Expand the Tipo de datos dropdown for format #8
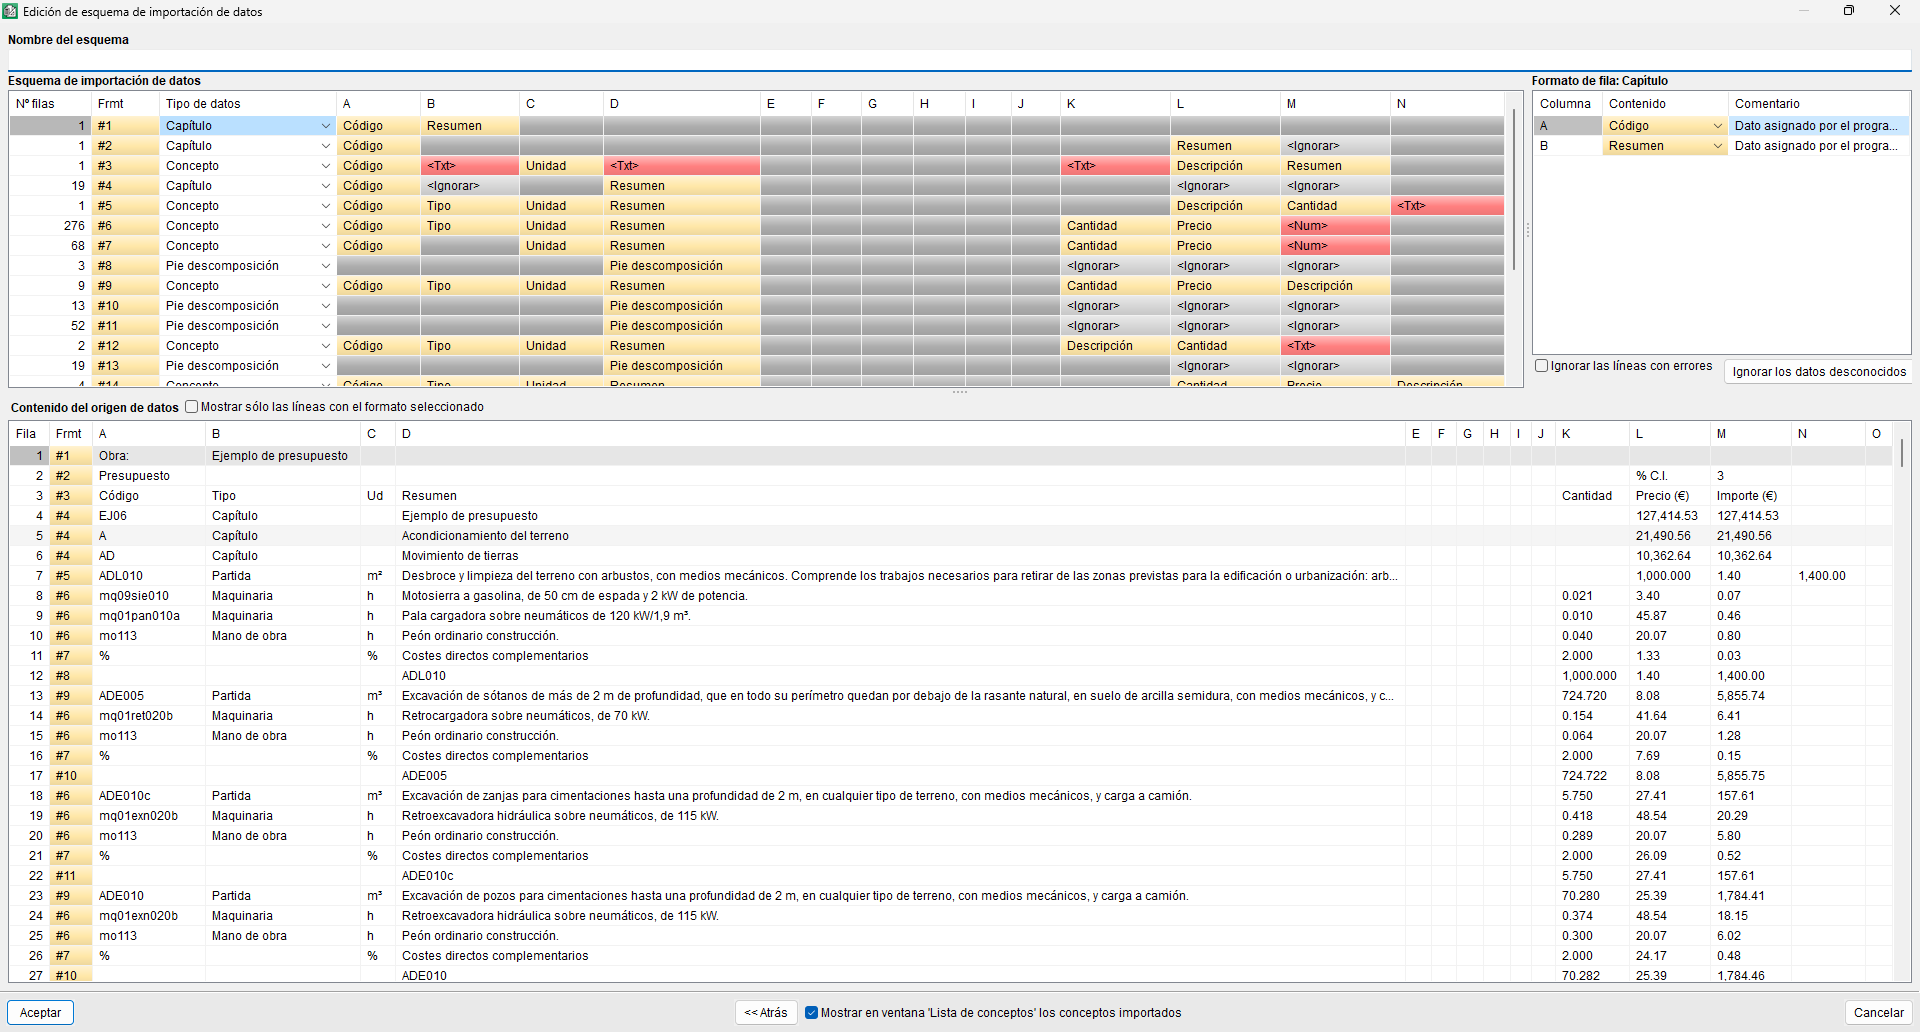This screenshot has height=1032, width=1920. click(326, 266)
